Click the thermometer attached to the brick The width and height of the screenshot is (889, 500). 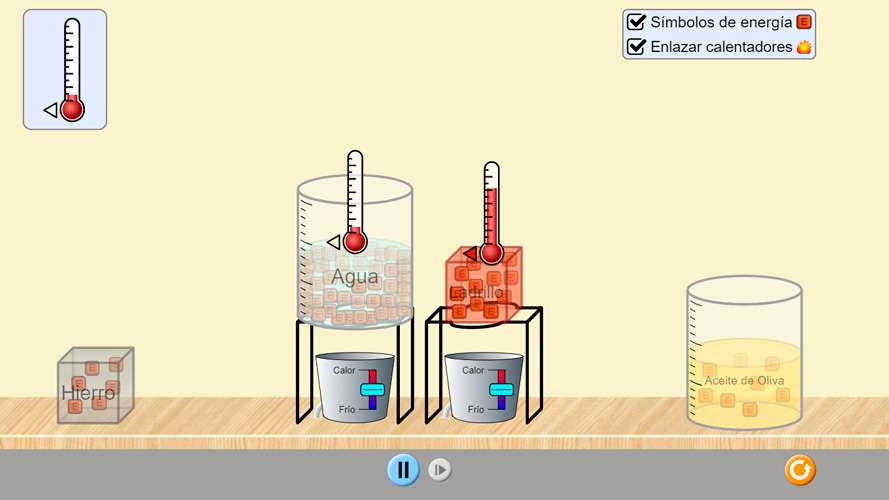pyautogui.click(x=490, y=210)
